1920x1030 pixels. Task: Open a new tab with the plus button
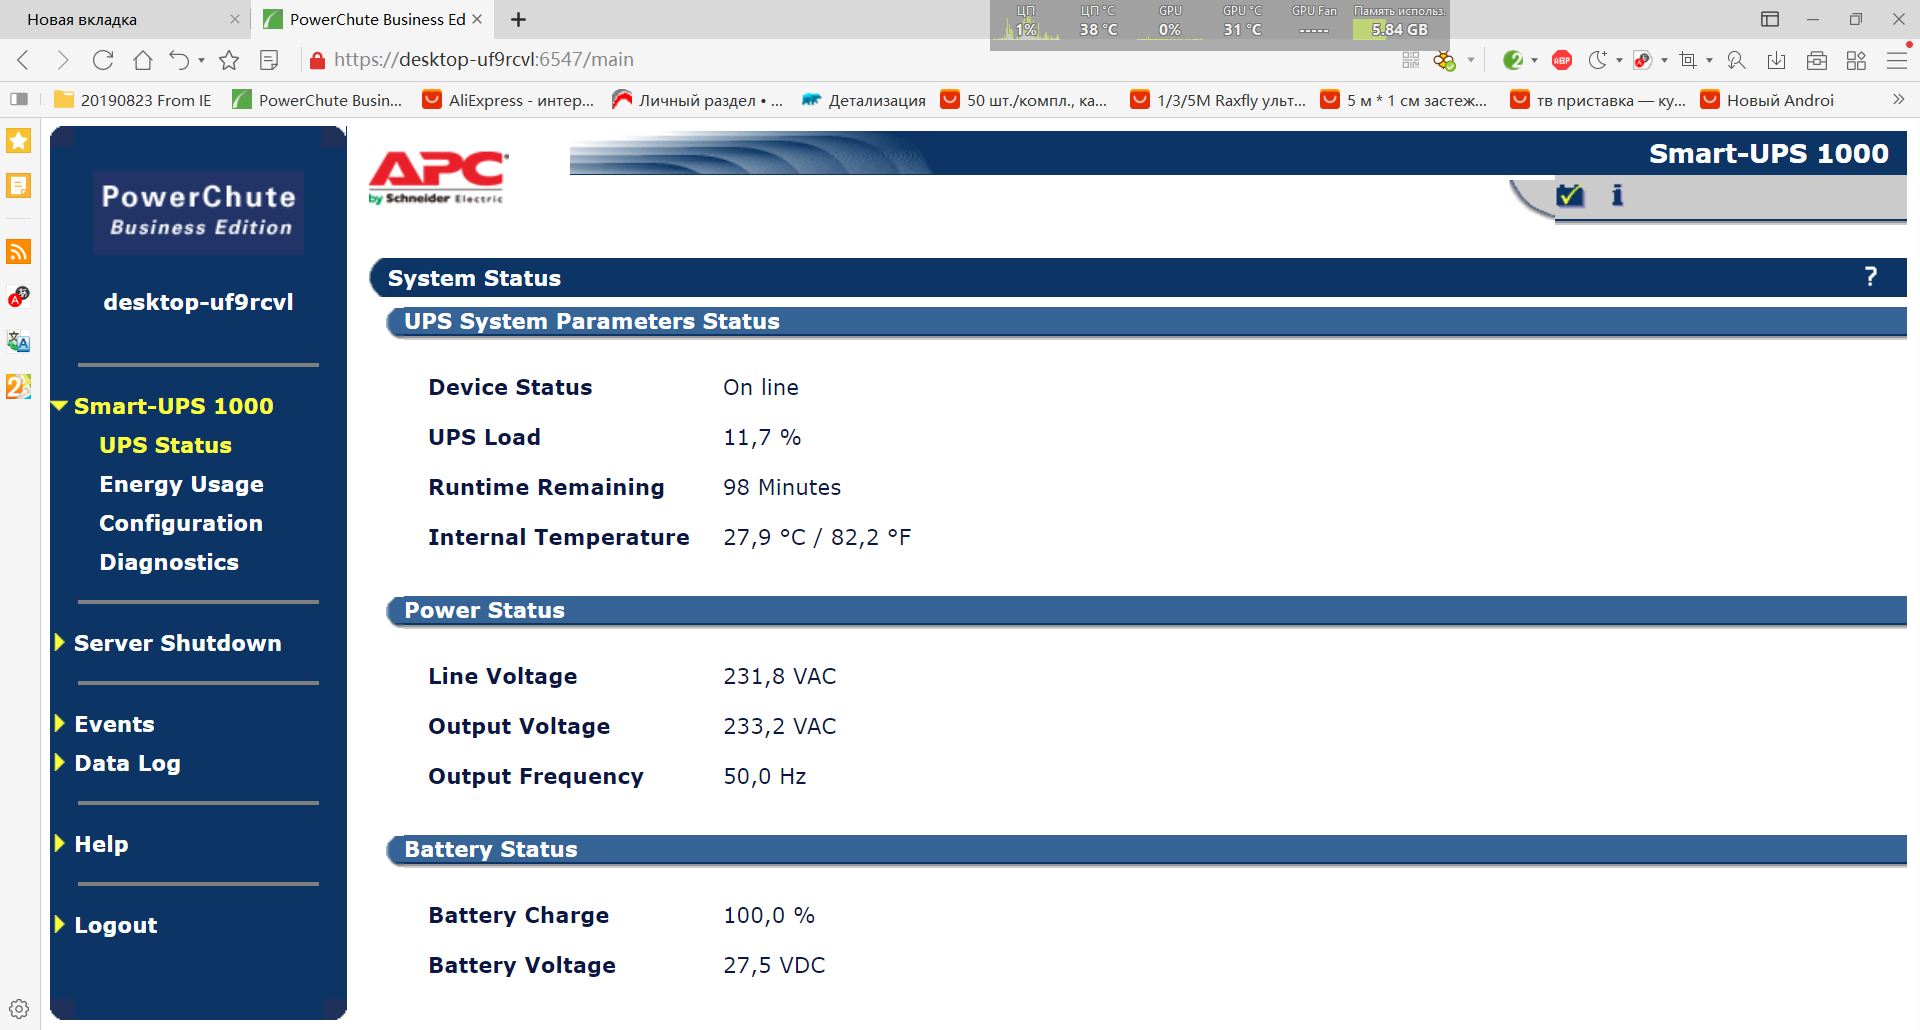point(518,20)
